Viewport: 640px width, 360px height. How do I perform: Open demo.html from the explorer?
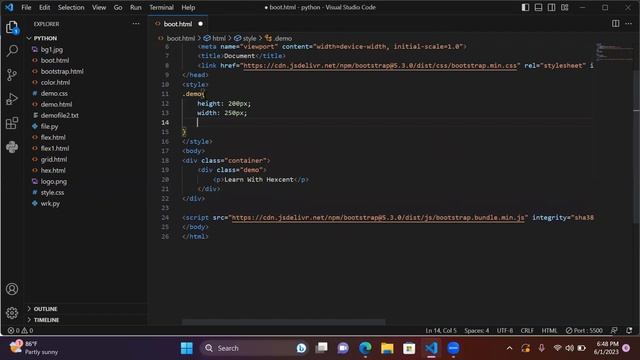click(56, 104)
